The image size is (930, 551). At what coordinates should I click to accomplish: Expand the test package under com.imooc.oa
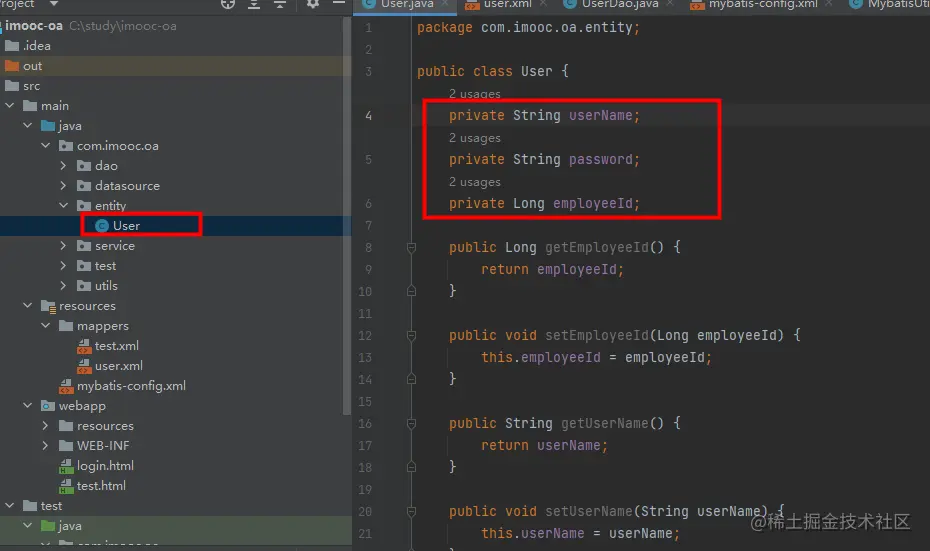point(63,266)
